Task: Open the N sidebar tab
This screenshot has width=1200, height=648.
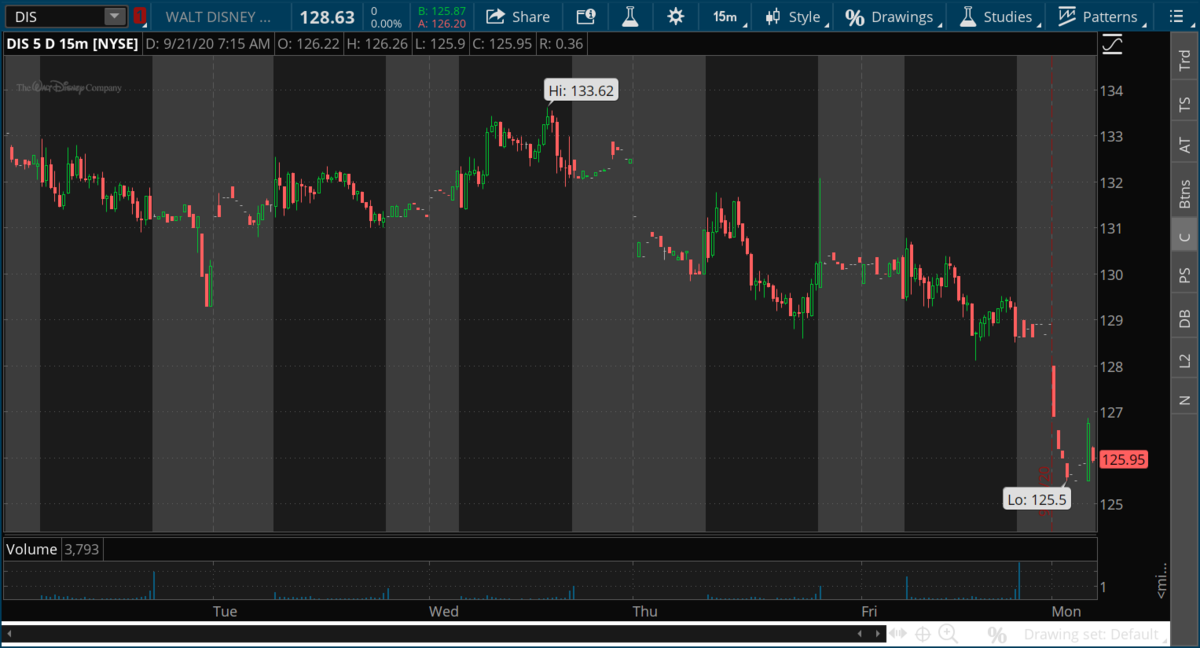Action: pos(1185,400)
